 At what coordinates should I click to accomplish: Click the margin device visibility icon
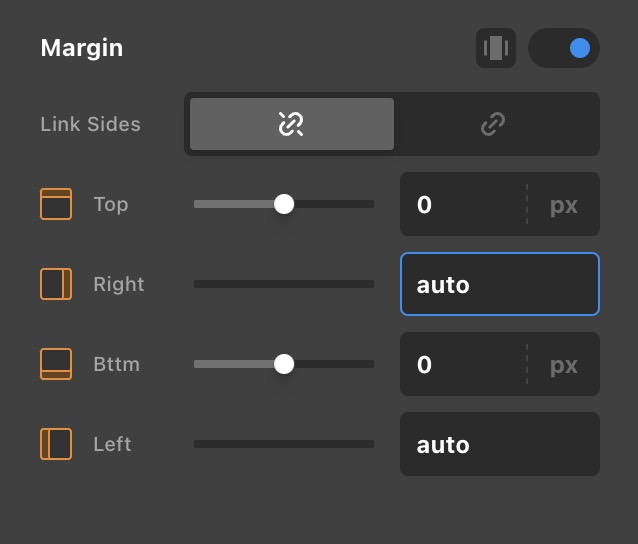click(496, 48)
